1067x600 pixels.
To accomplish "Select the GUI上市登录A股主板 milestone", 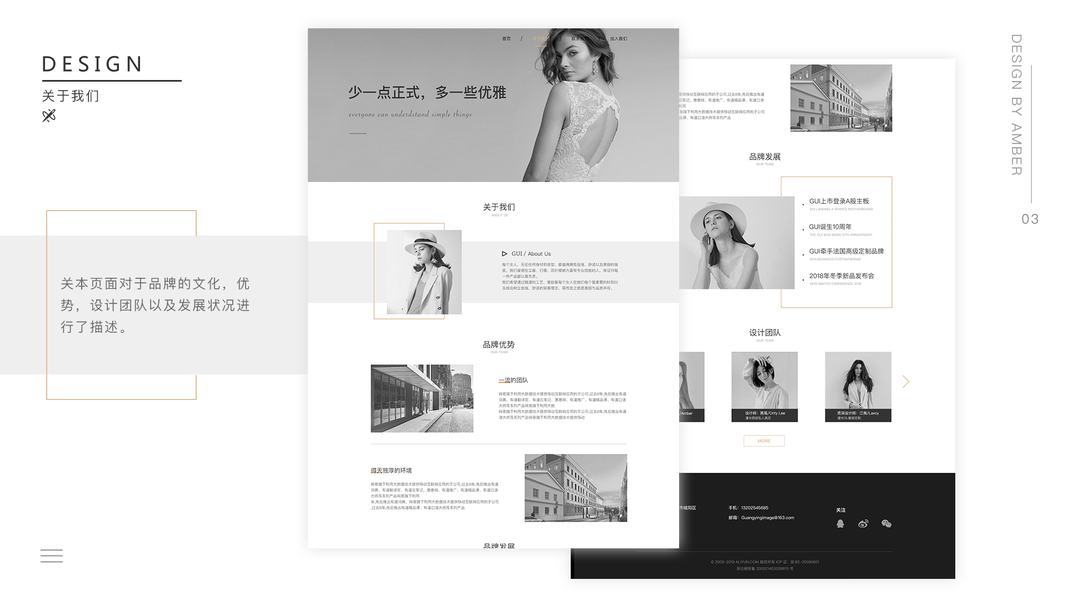I will 839,201.
